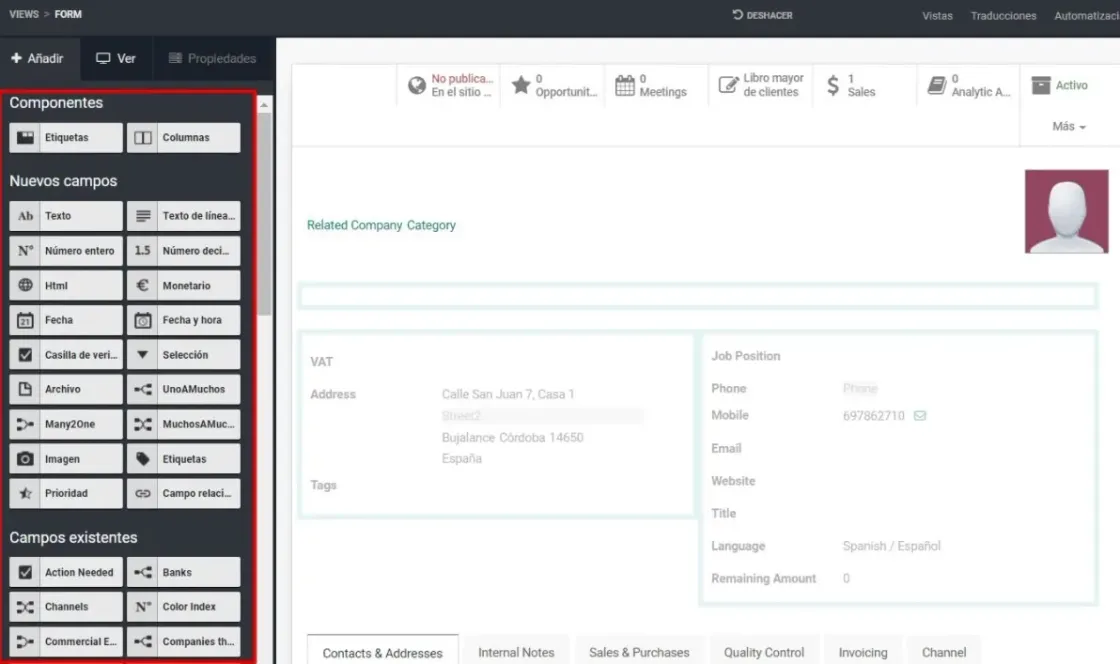Viewport: 1120px width, 664px height.
Task: Open Vistas in the top bar
Action: pyautogui.click(x=936, y=16)
